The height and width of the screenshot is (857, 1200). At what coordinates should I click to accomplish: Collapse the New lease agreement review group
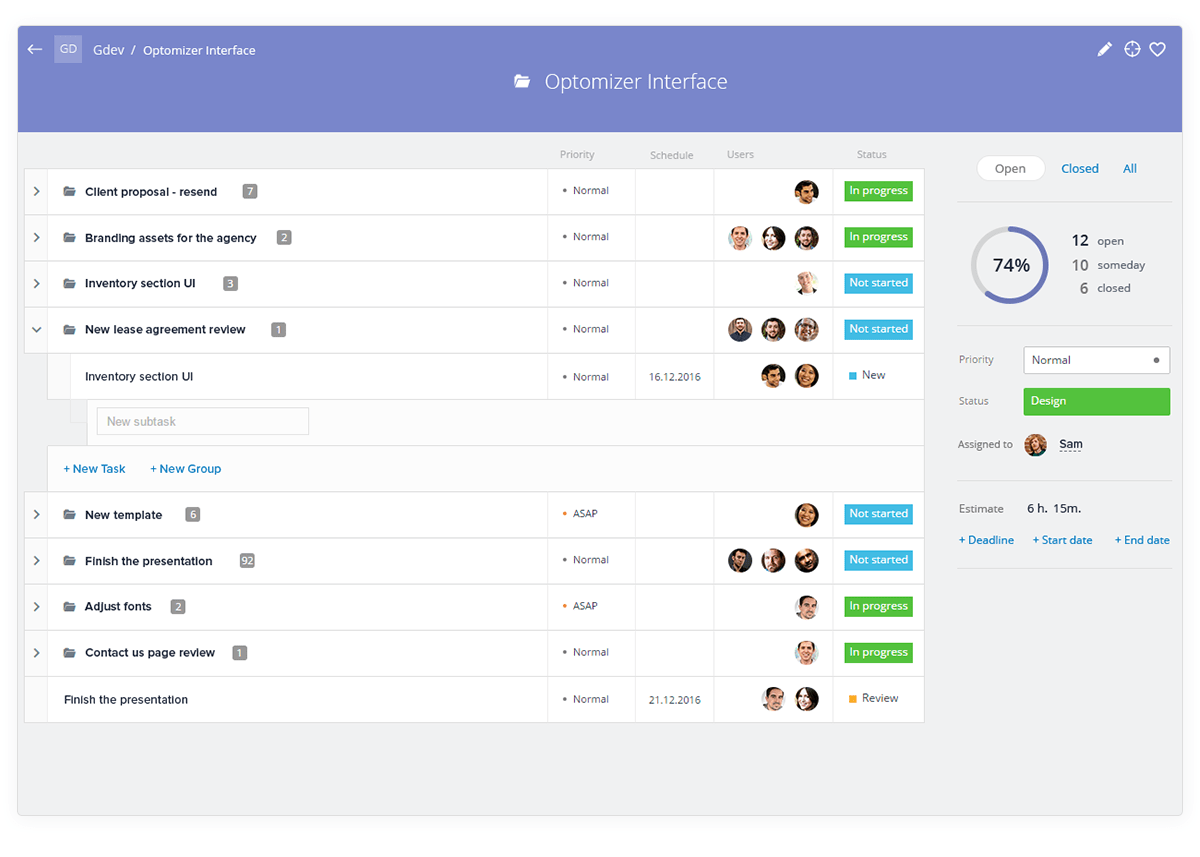(x=36, y=329)
